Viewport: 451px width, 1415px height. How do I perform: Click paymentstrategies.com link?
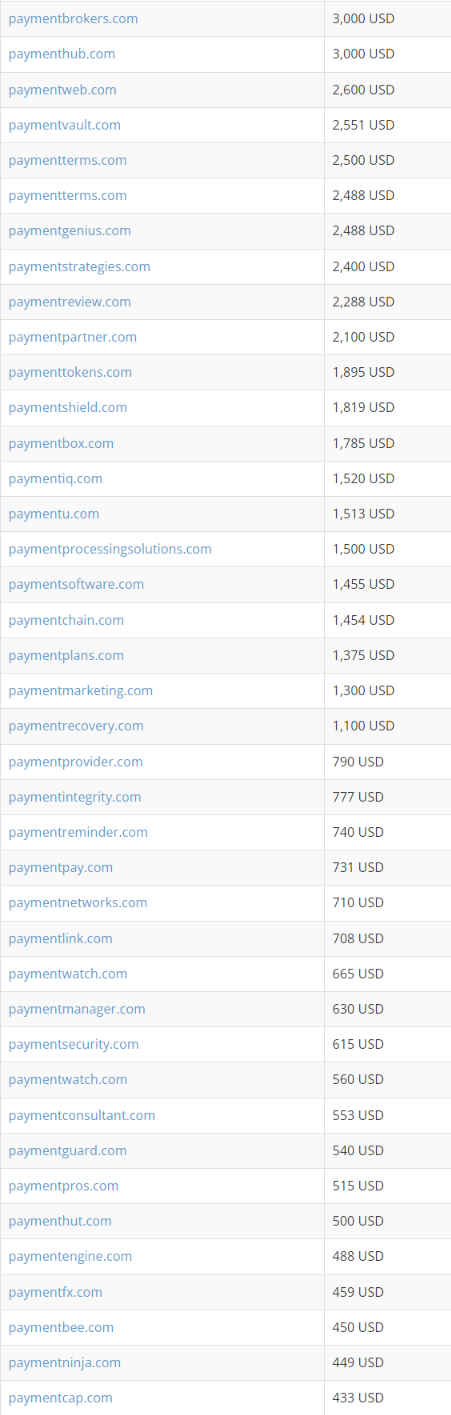(x=79, y=267)
